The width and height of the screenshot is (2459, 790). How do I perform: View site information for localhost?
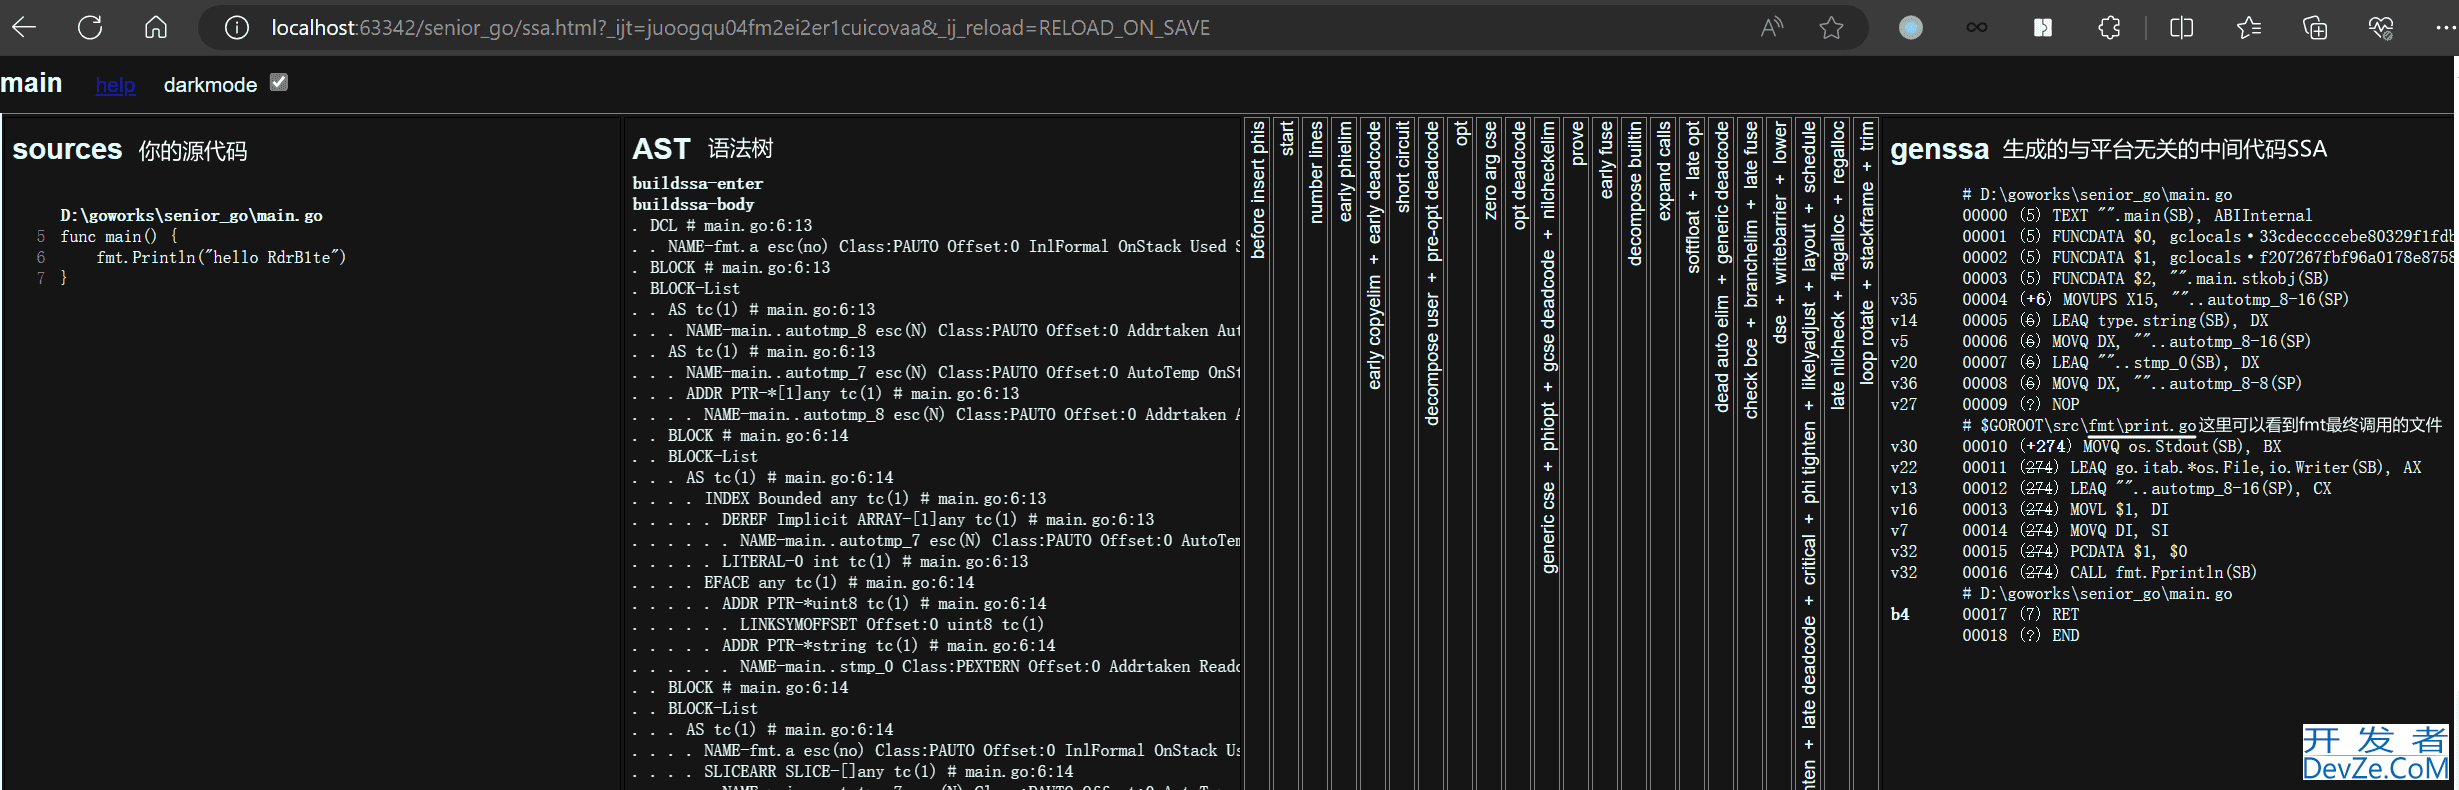point(237,28)
